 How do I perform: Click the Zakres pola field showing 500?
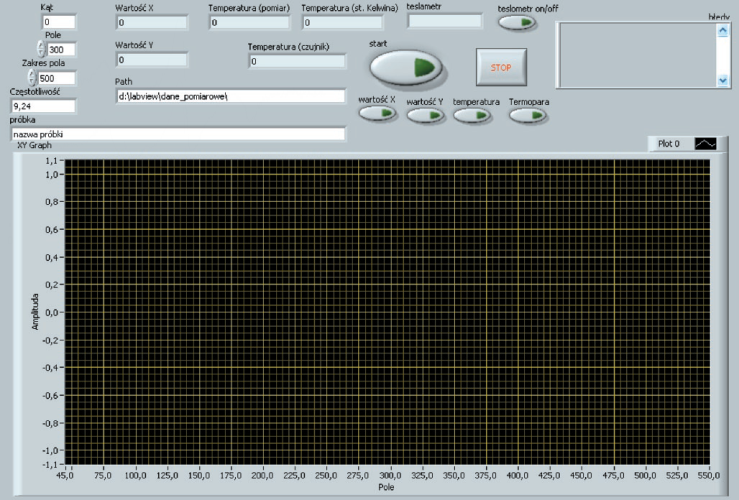click(x=57, y=78)
